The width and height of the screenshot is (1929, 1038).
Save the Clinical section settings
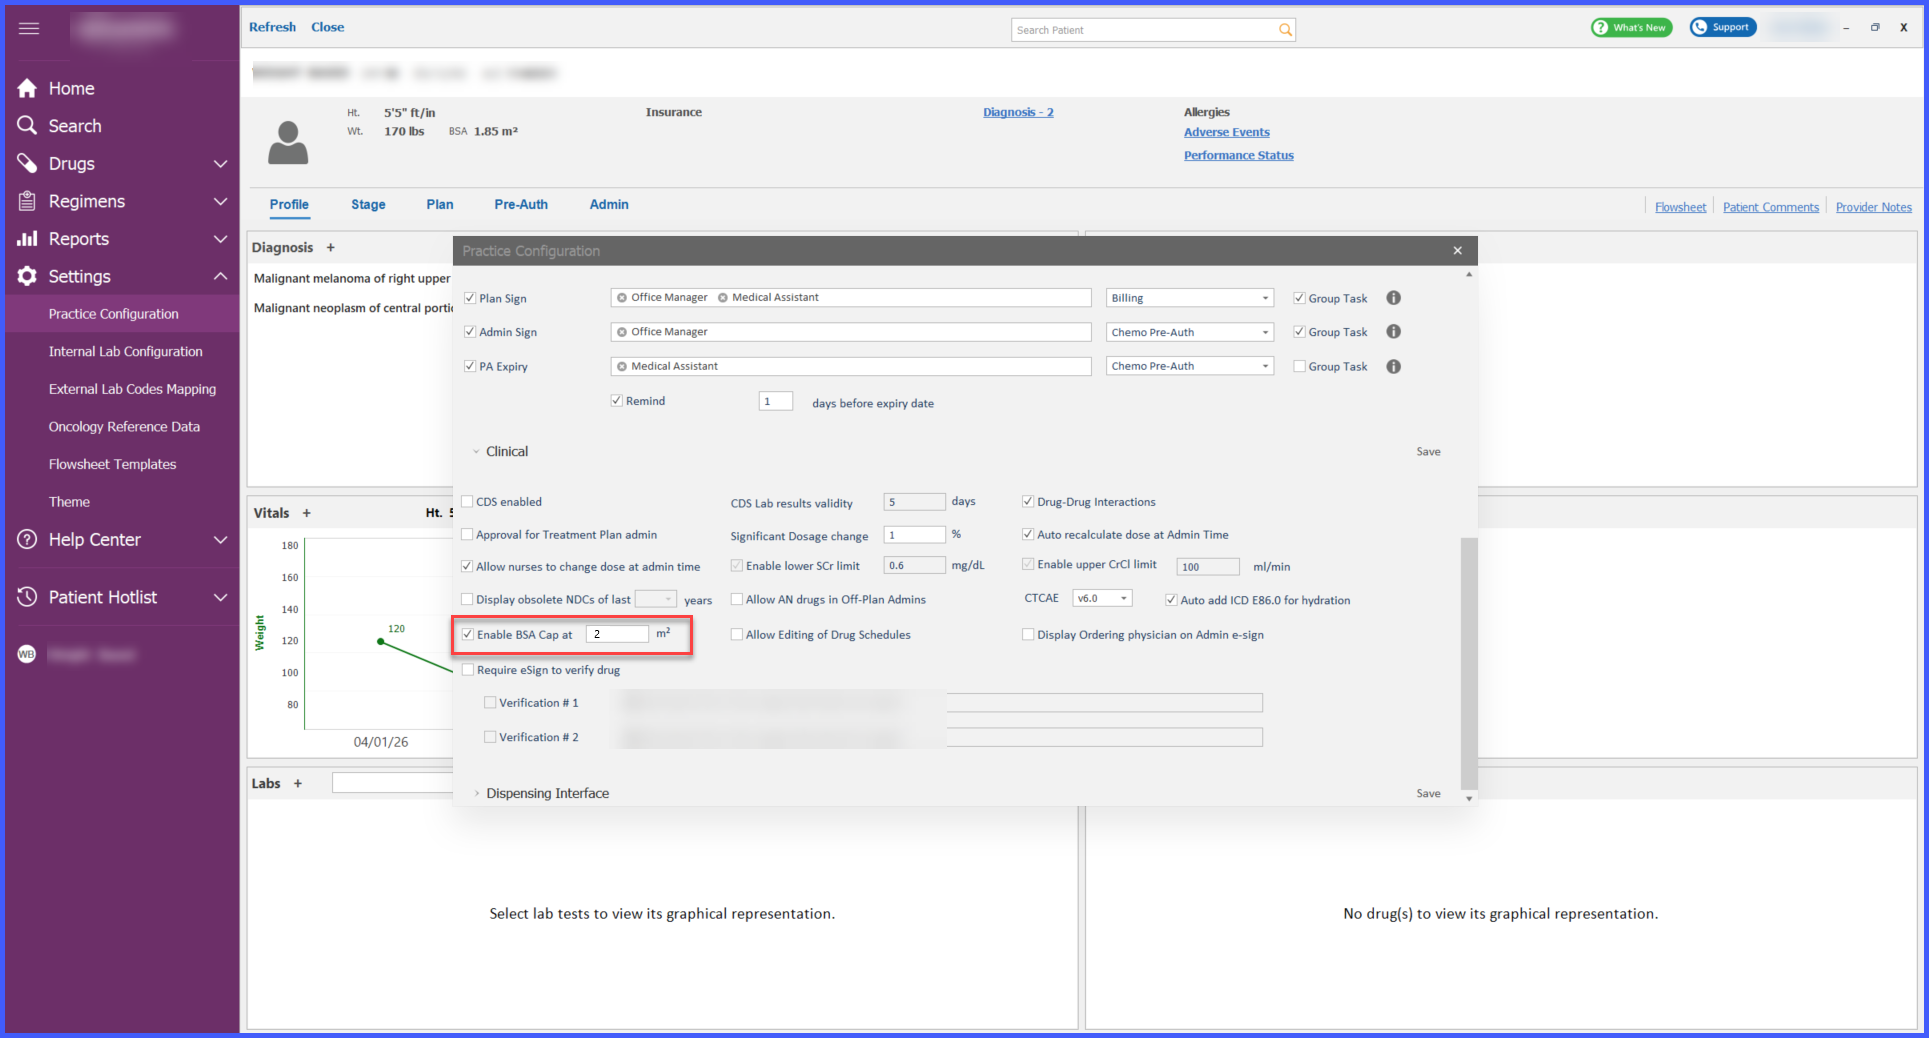click(x=1428, y=452)
